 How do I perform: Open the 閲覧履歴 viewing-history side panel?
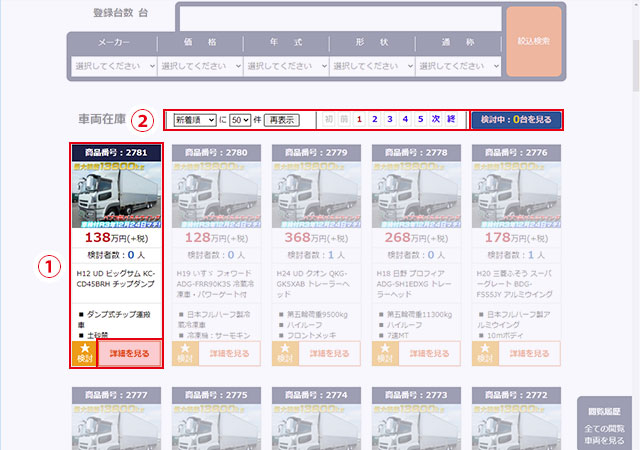click(604, 425)
